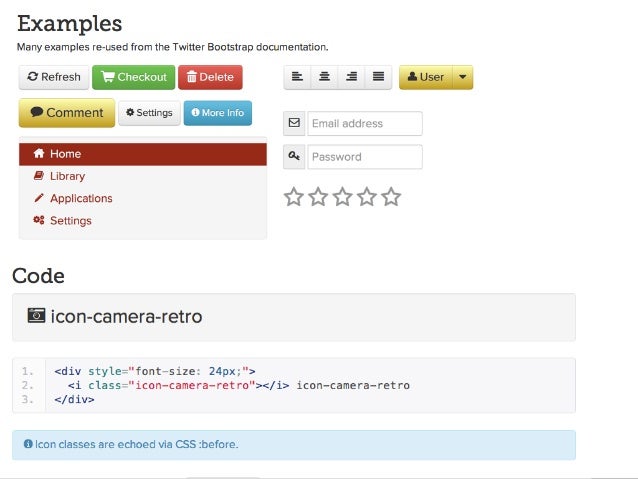The width and height of the screenshot is (638, 479).
Task: Click the Refresh button
Action: 54,77
